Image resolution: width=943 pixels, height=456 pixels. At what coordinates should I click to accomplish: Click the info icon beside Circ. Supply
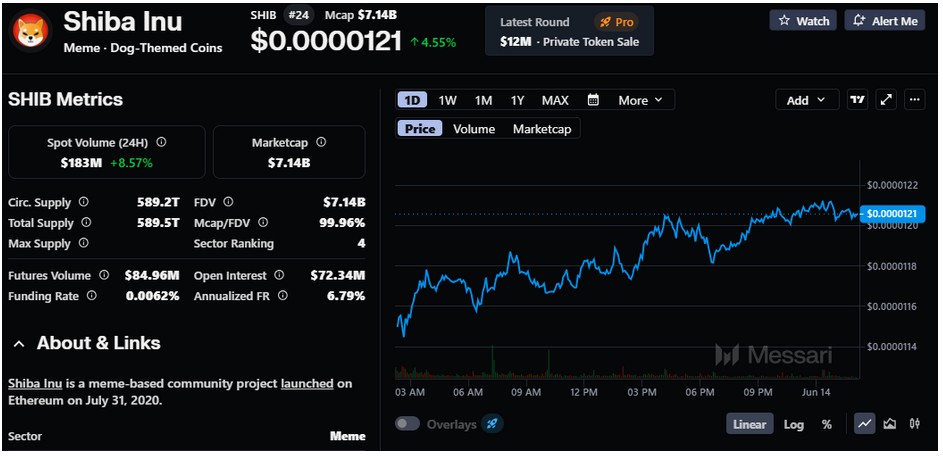click(x=84, y=202)
